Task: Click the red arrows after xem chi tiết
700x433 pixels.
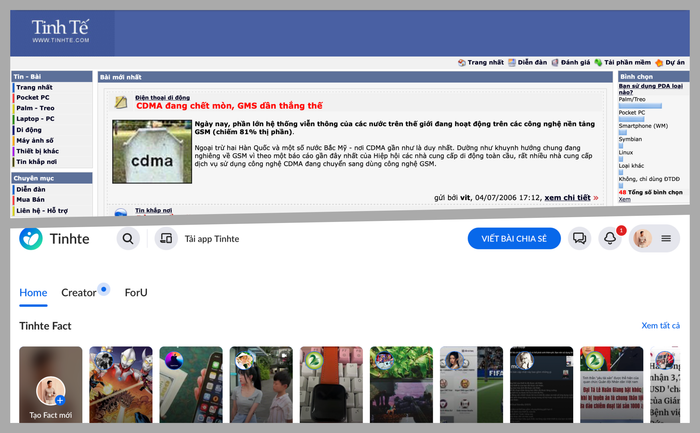Action: pos(596,198)
